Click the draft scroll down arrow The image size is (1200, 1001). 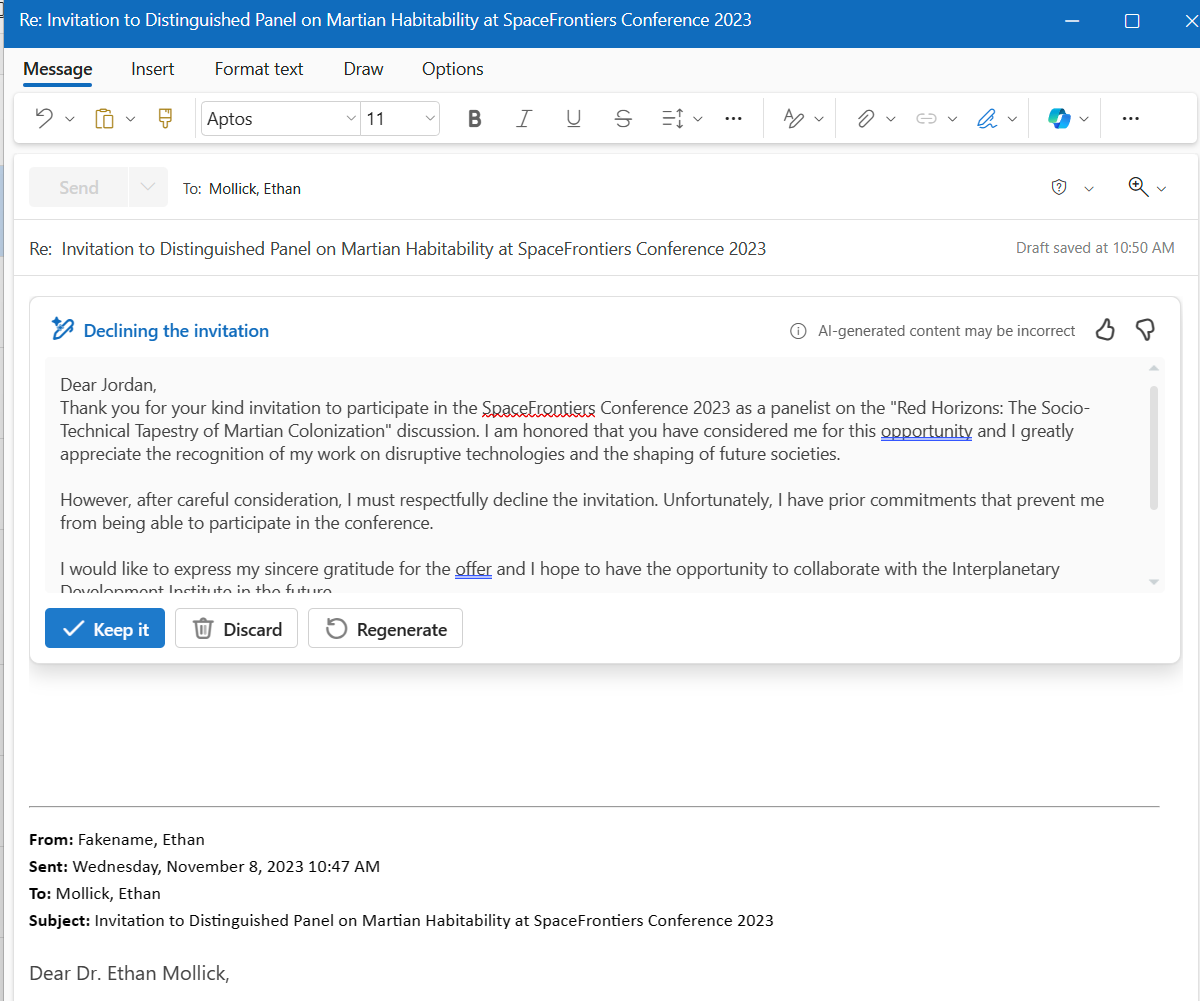pyautogui.click(x=1154, y=582)
